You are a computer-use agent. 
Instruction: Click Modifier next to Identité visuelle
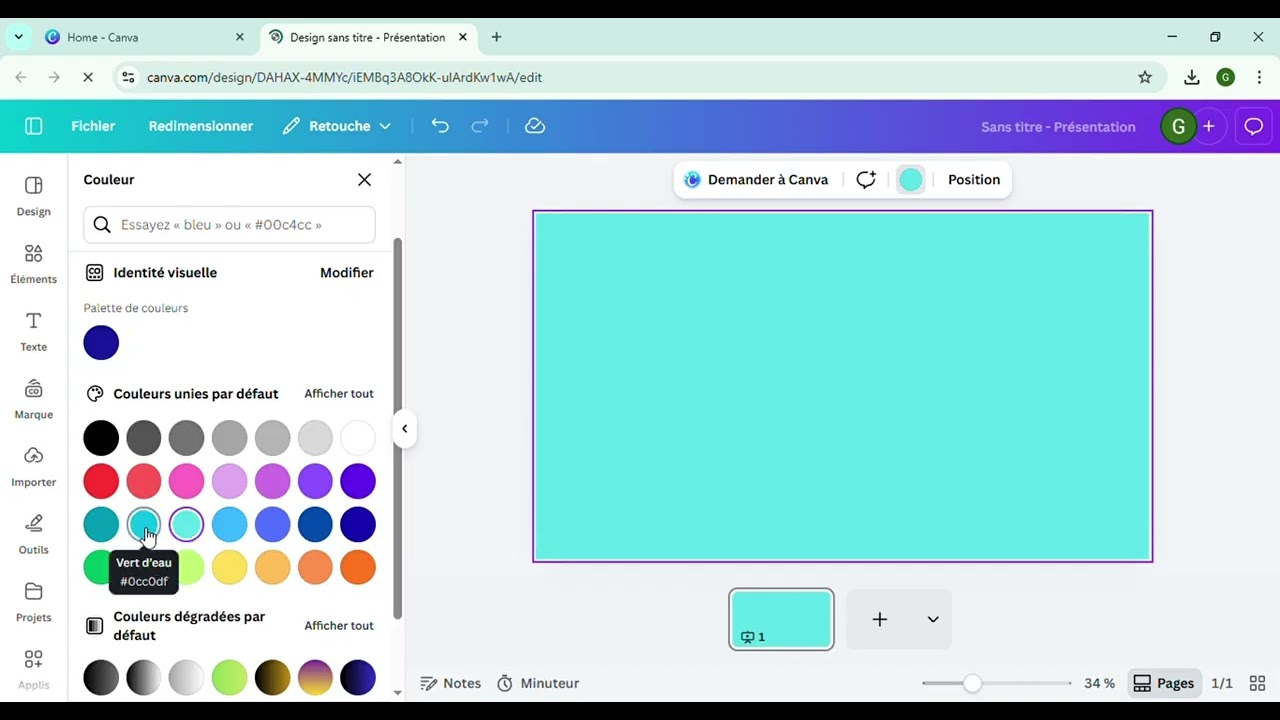pos(347,273)
